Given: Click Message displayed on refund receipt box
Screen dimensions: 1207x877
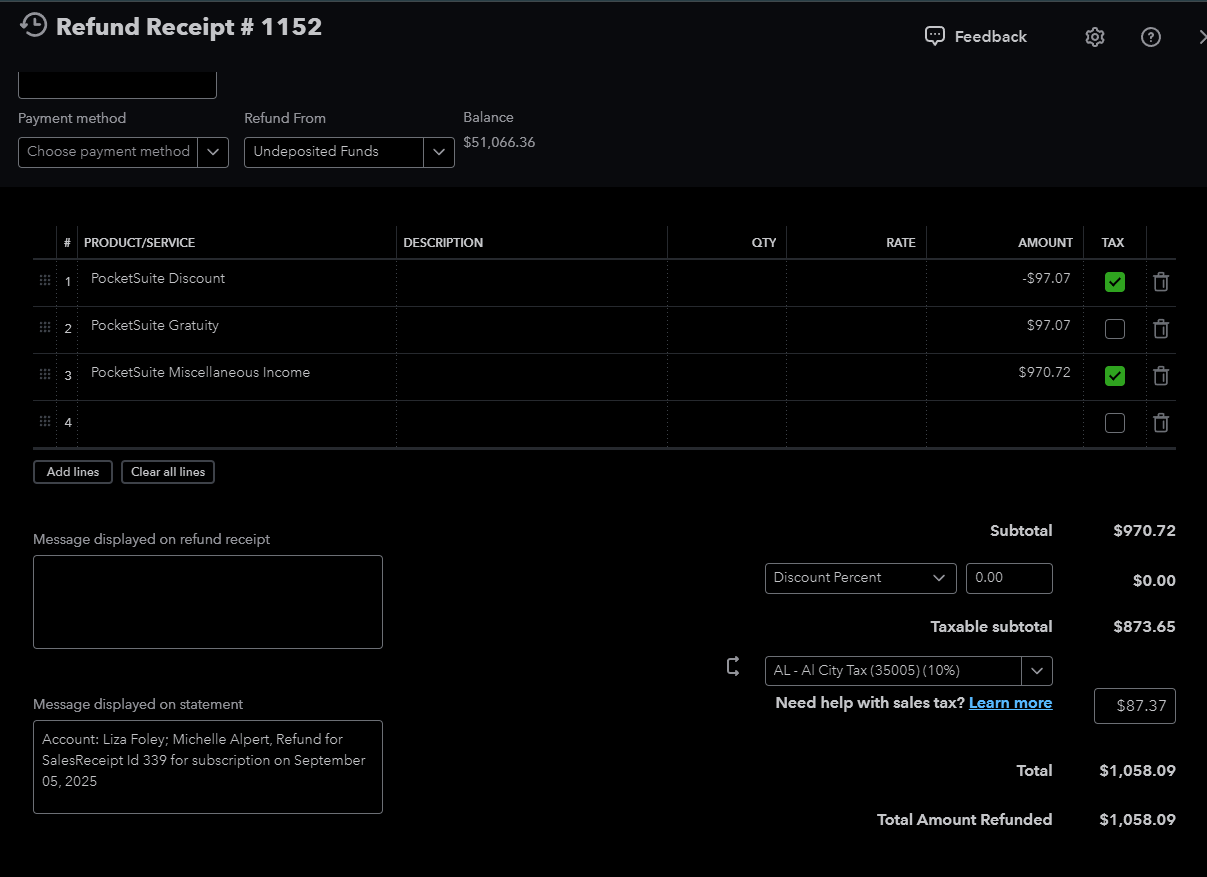Looking at the screenshot, I should (208, 602).
